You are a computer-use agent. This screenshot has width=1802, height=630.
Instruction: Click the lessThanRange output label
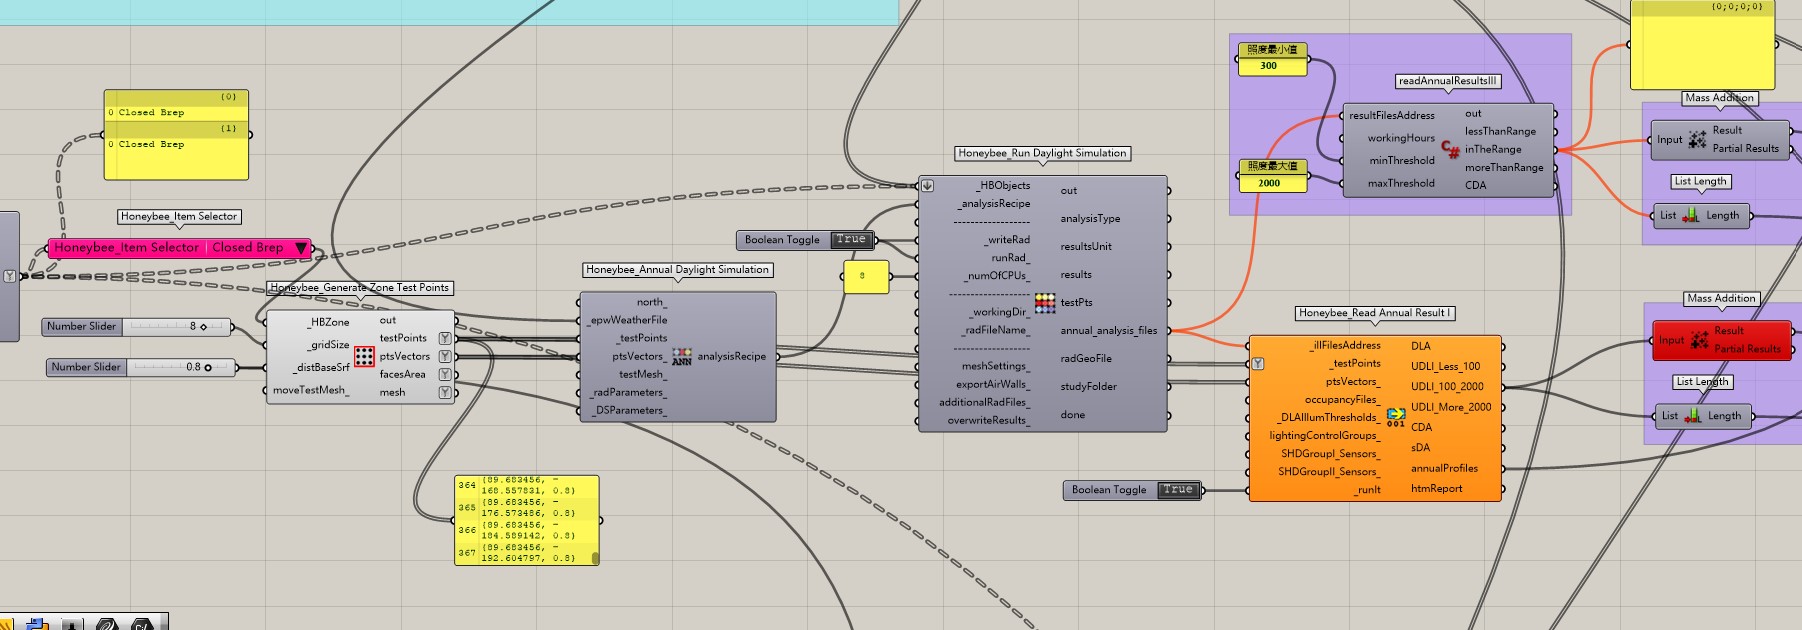pos(1500,131)
